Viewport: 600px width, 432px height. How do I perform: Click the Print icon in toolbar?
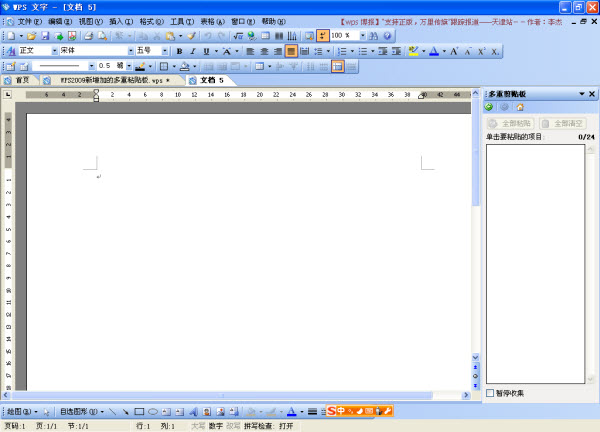click(x=87, y=35)
